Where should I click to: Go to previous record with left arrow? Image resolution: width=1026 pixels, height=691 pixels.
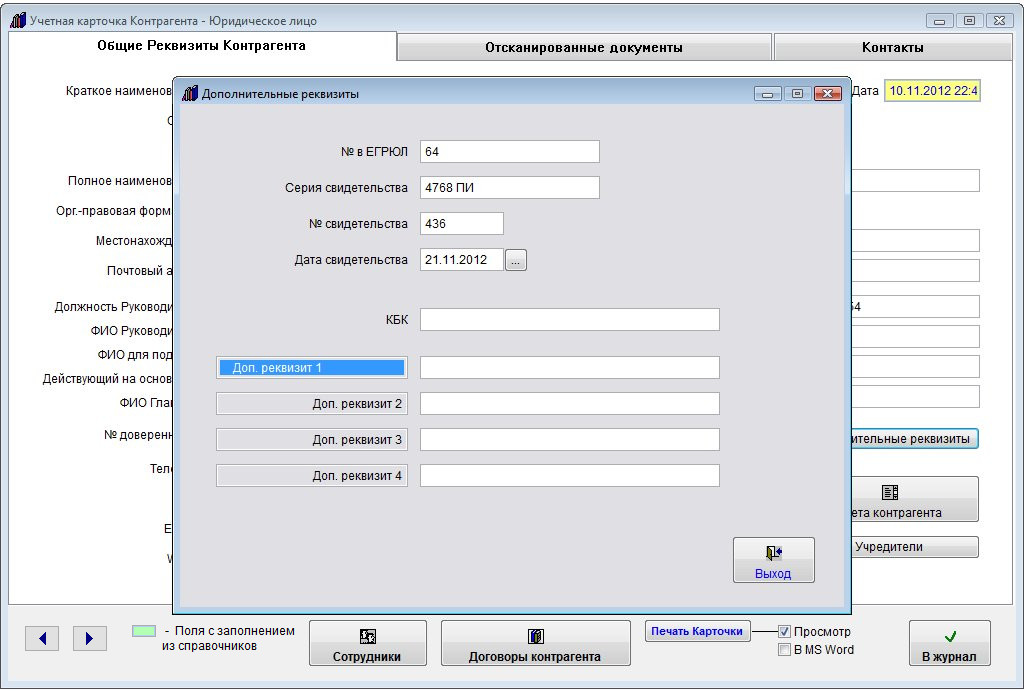tap(43, 638)
